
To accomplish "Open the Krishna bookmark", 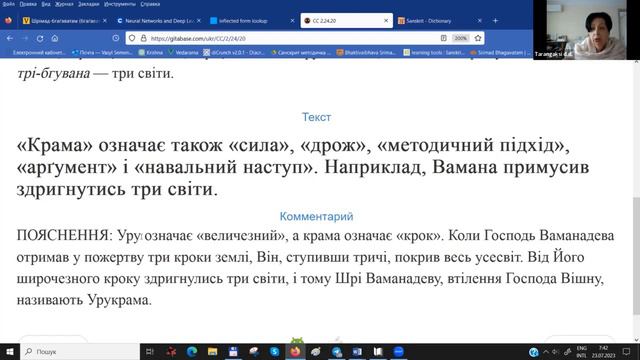I will point(151,52).
